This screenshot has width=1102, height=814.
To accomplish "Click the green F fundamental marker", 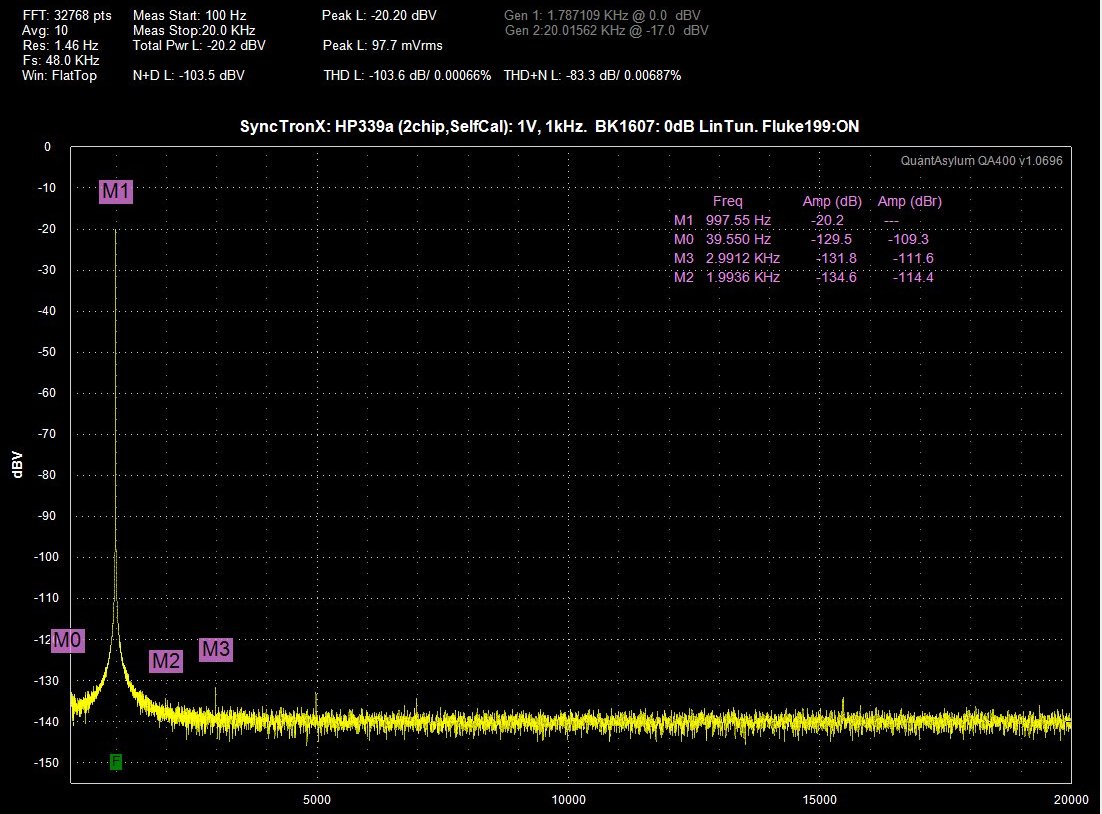I will [116, 761].
